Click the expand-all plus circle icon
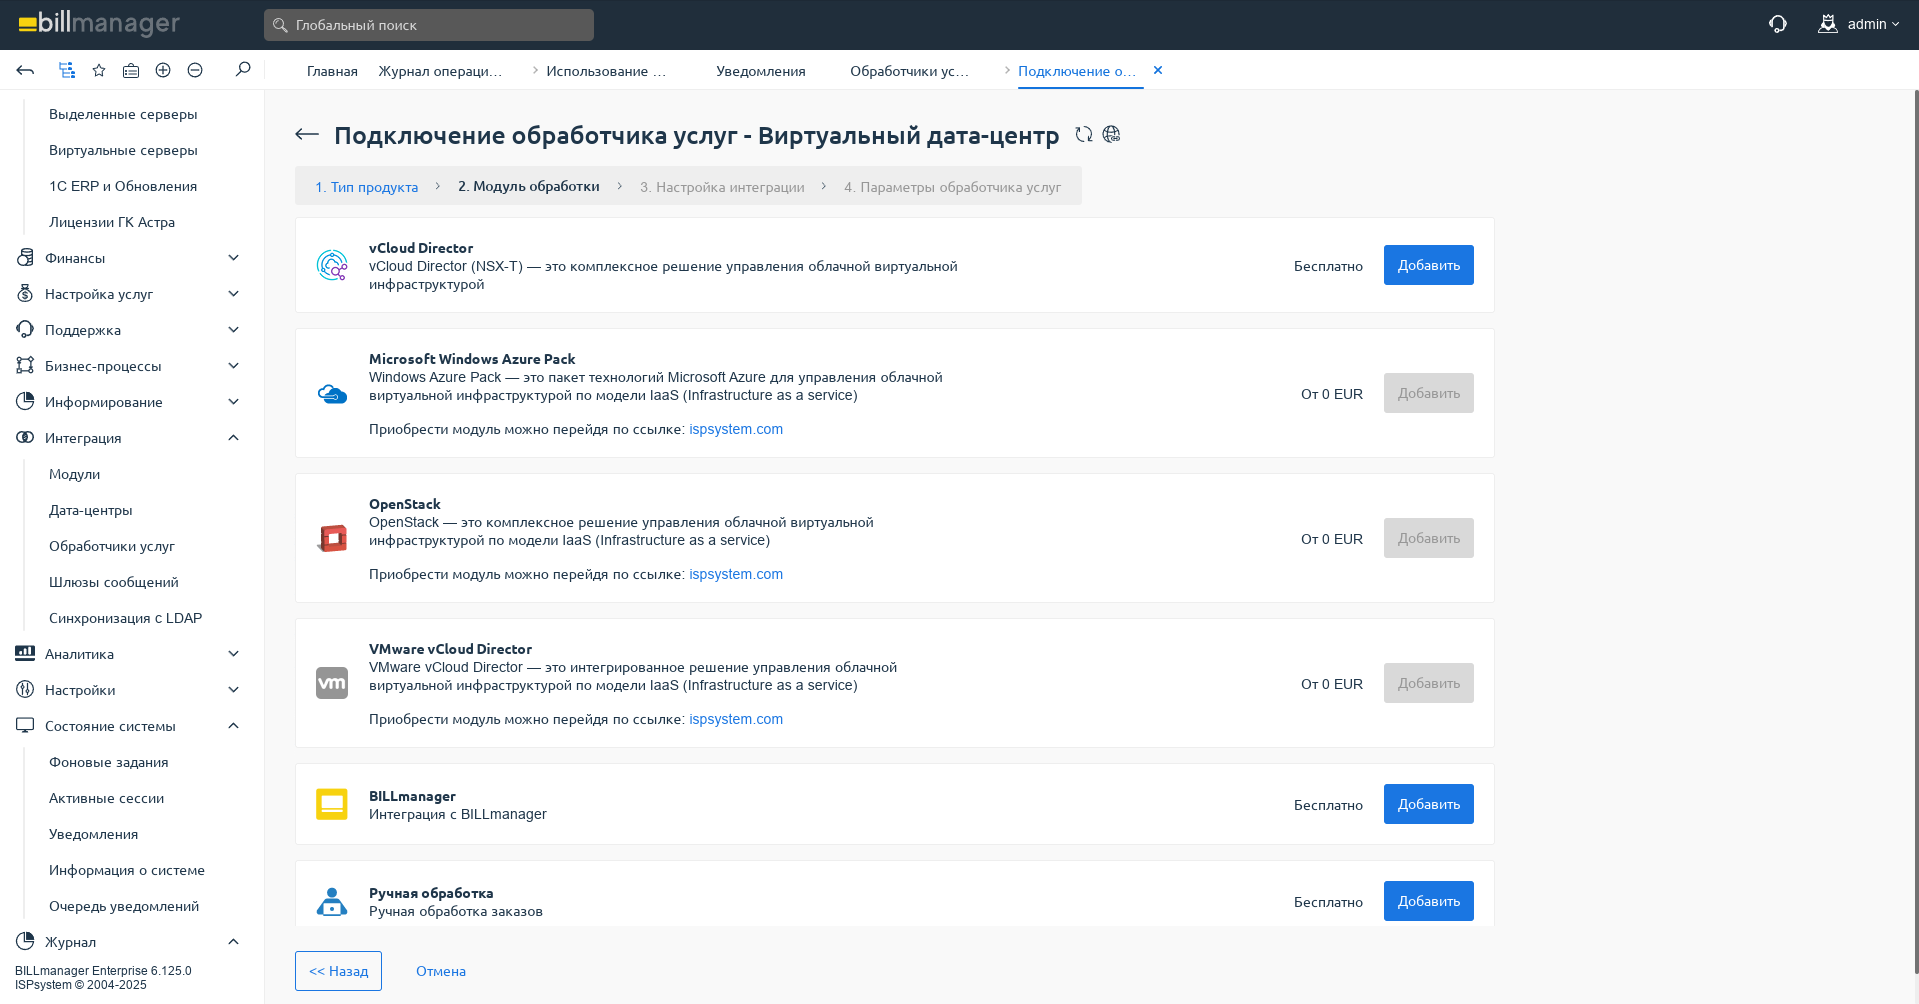 (163, 70)
